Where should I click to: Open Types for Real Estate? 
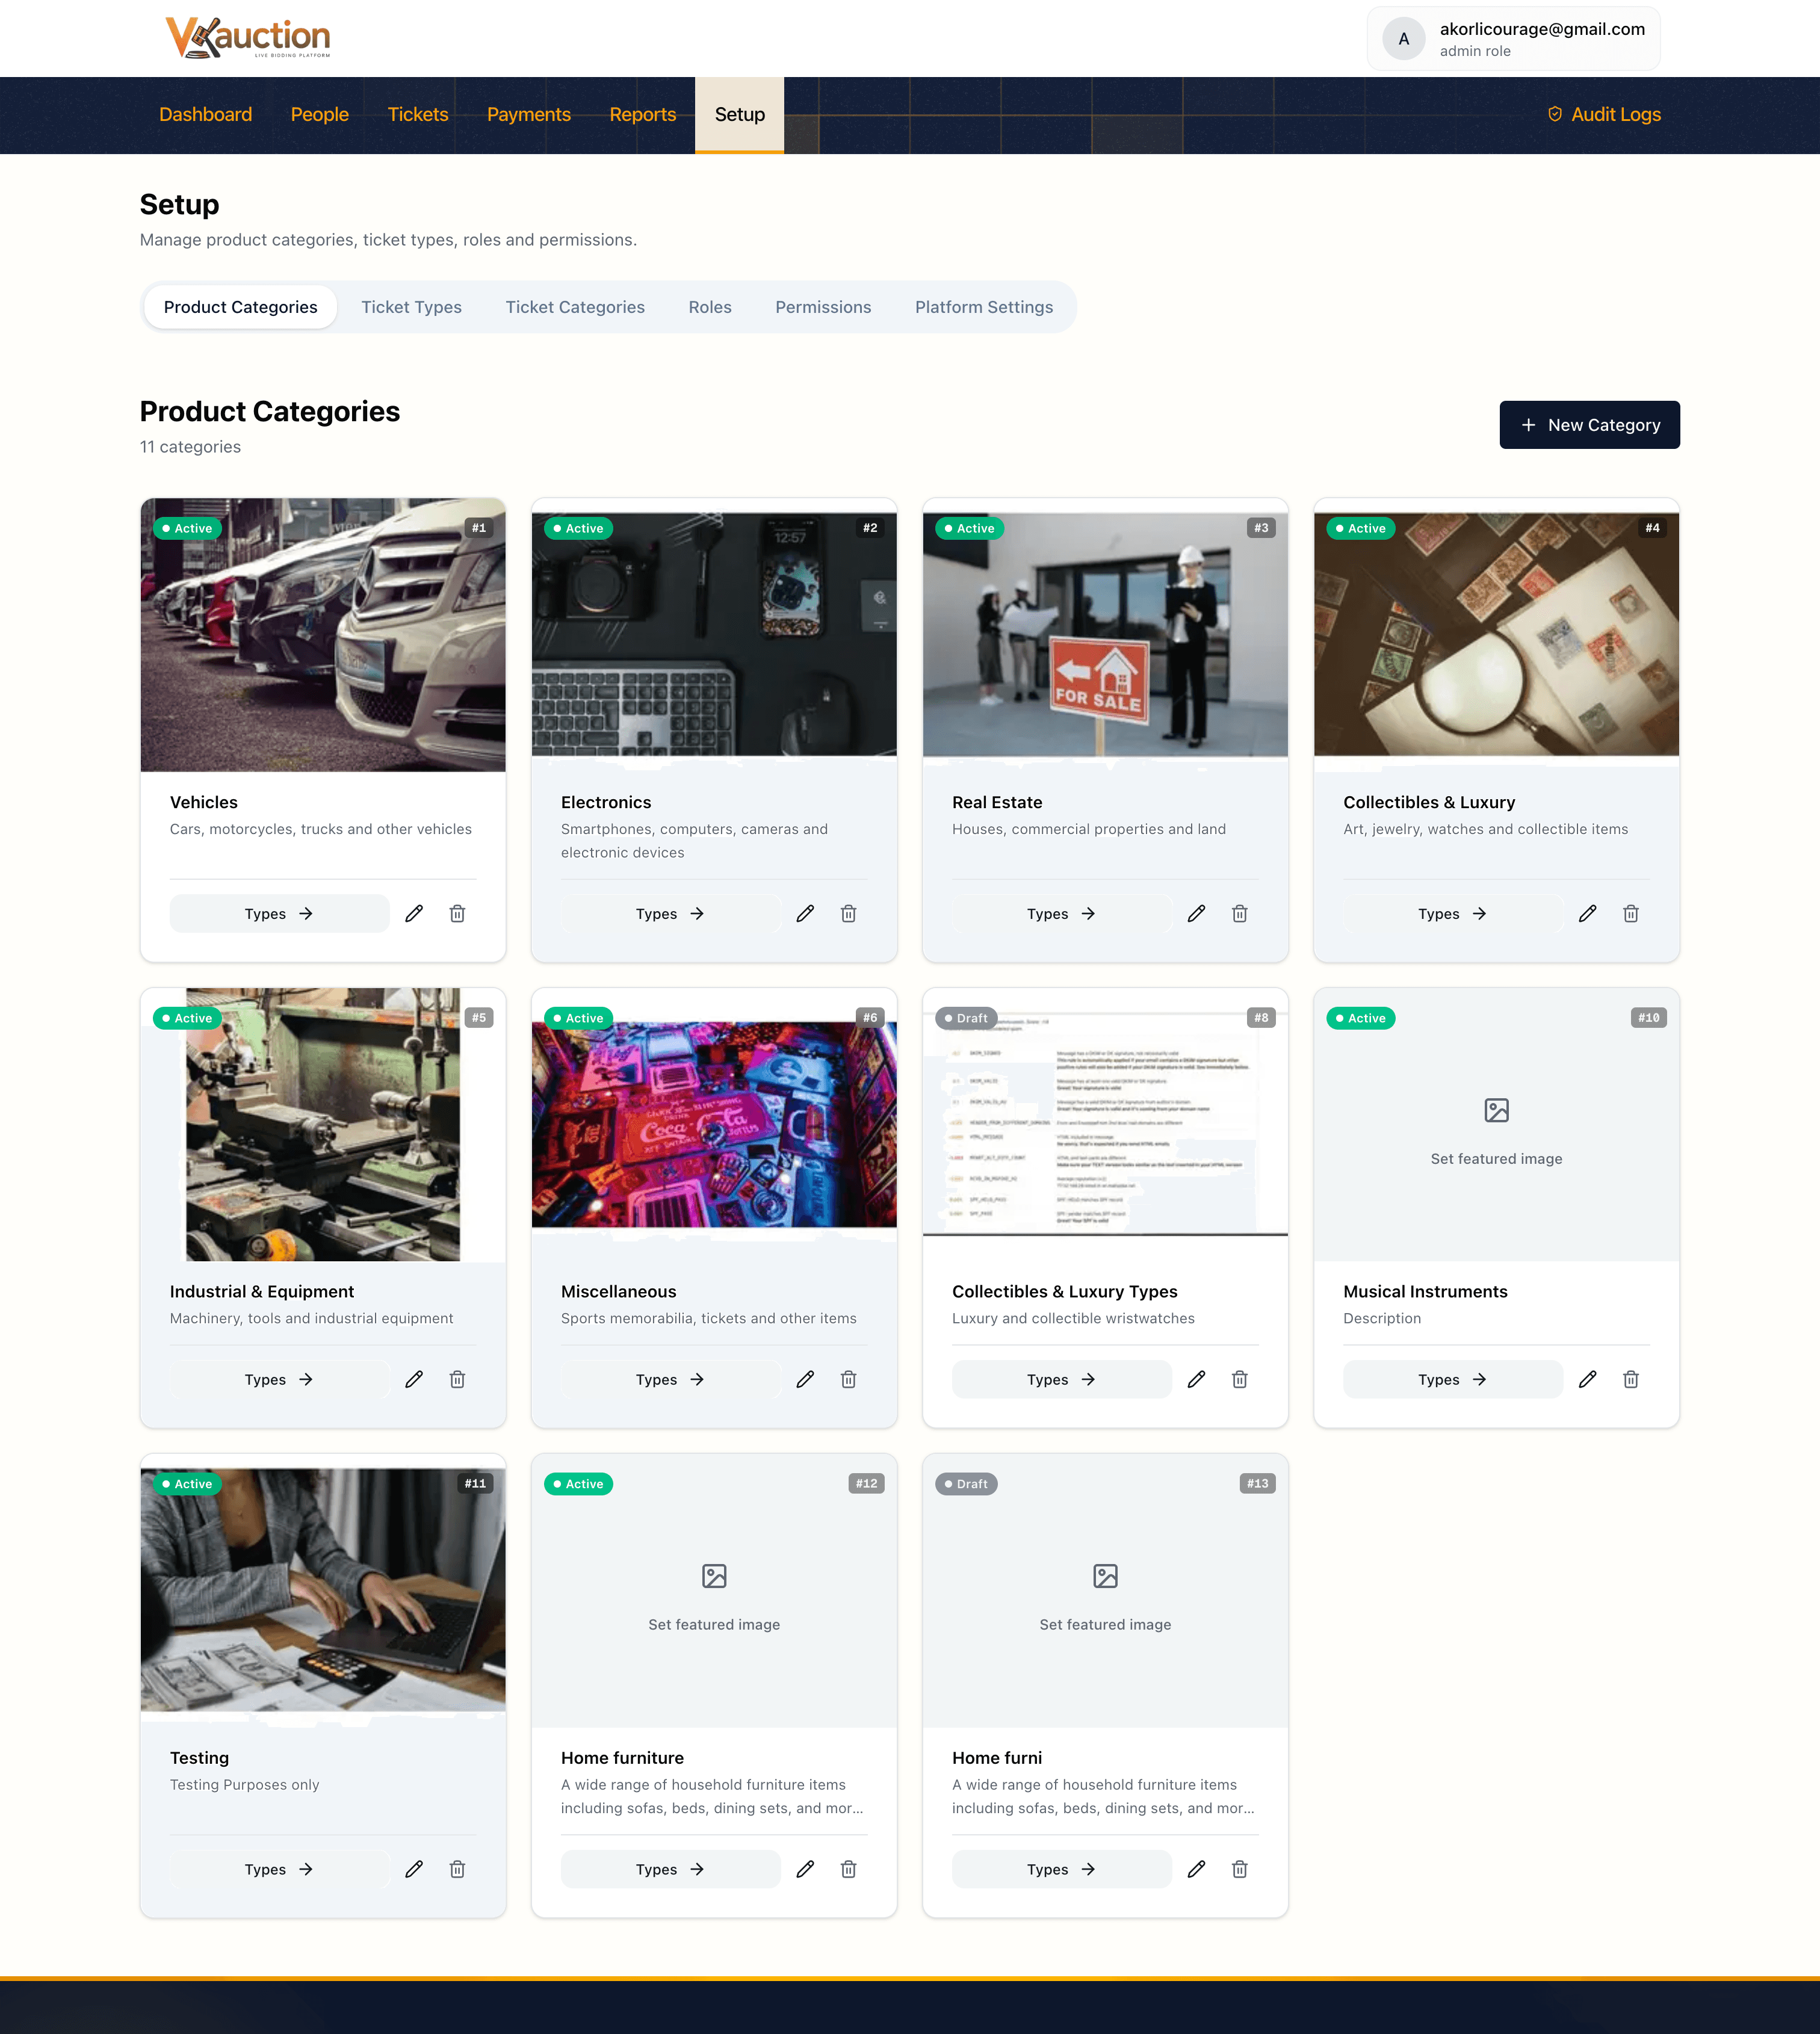click(x=1061, y=914)
